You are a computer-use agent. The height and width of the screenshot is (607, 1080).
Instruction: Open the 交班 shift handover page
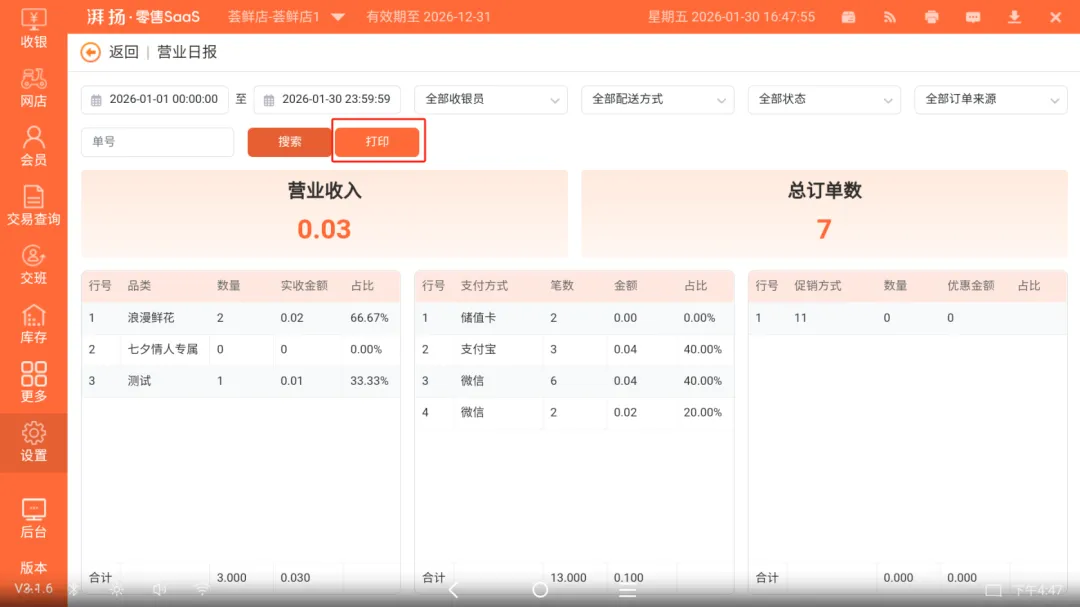pyautogui.click(x=33, y=265)
